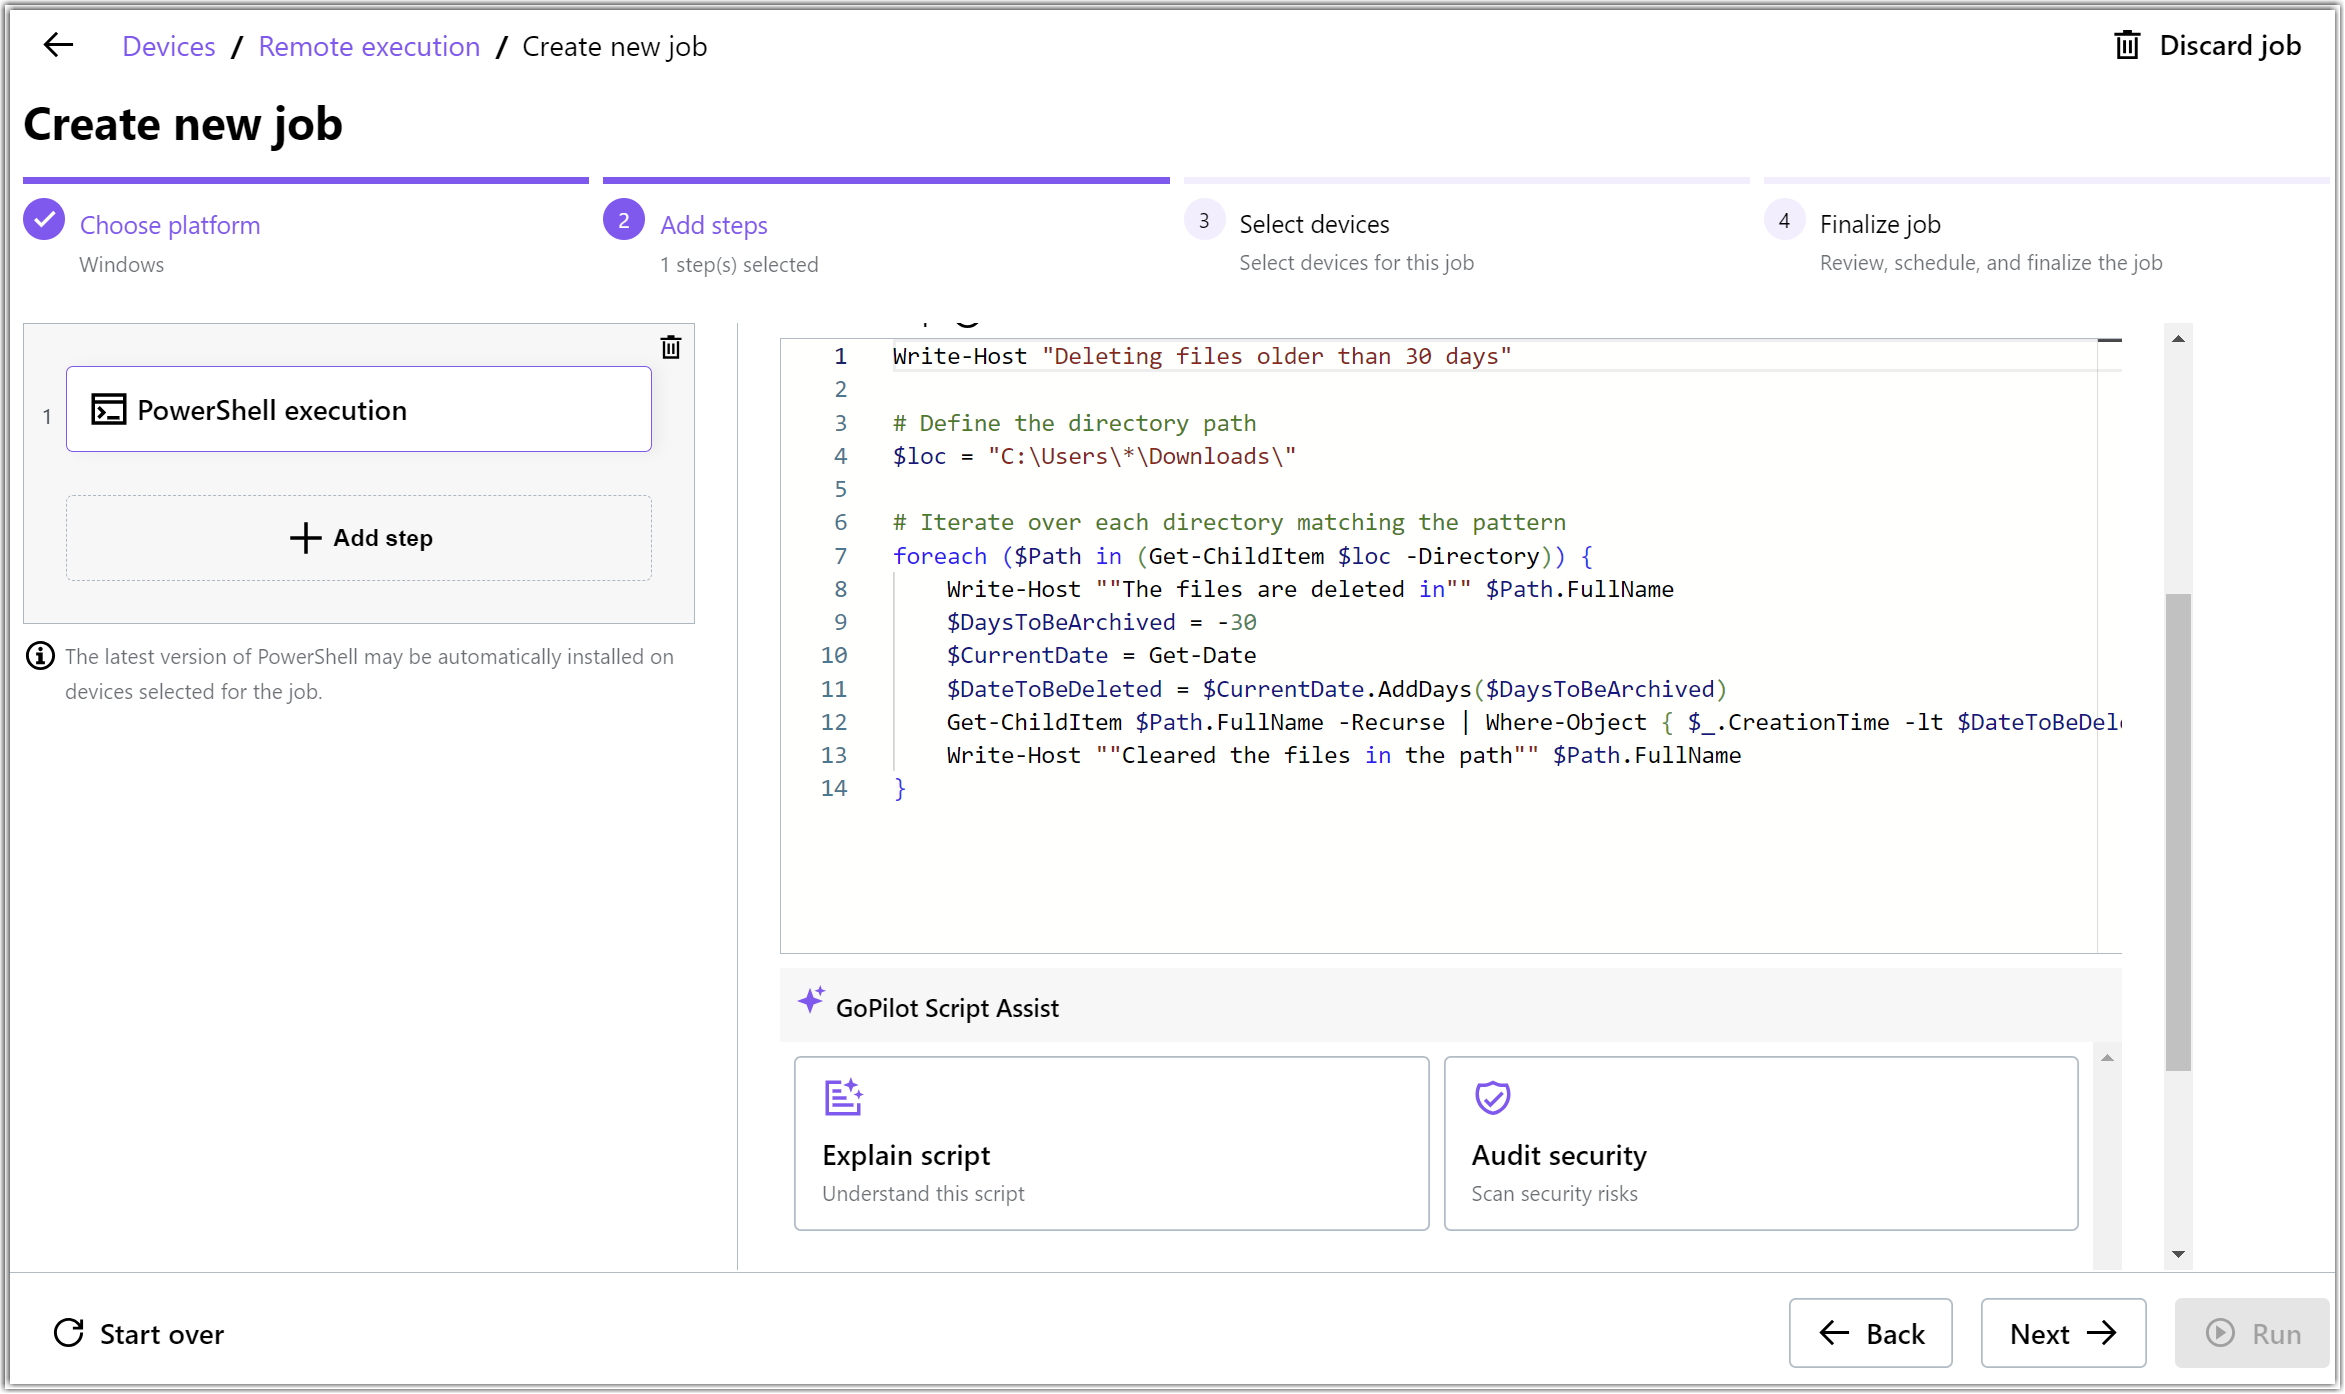This screenshot has width=2345, height=1394.
Task: Delete the PowerShell execution step via trash icon
Action: pos(671,348)
